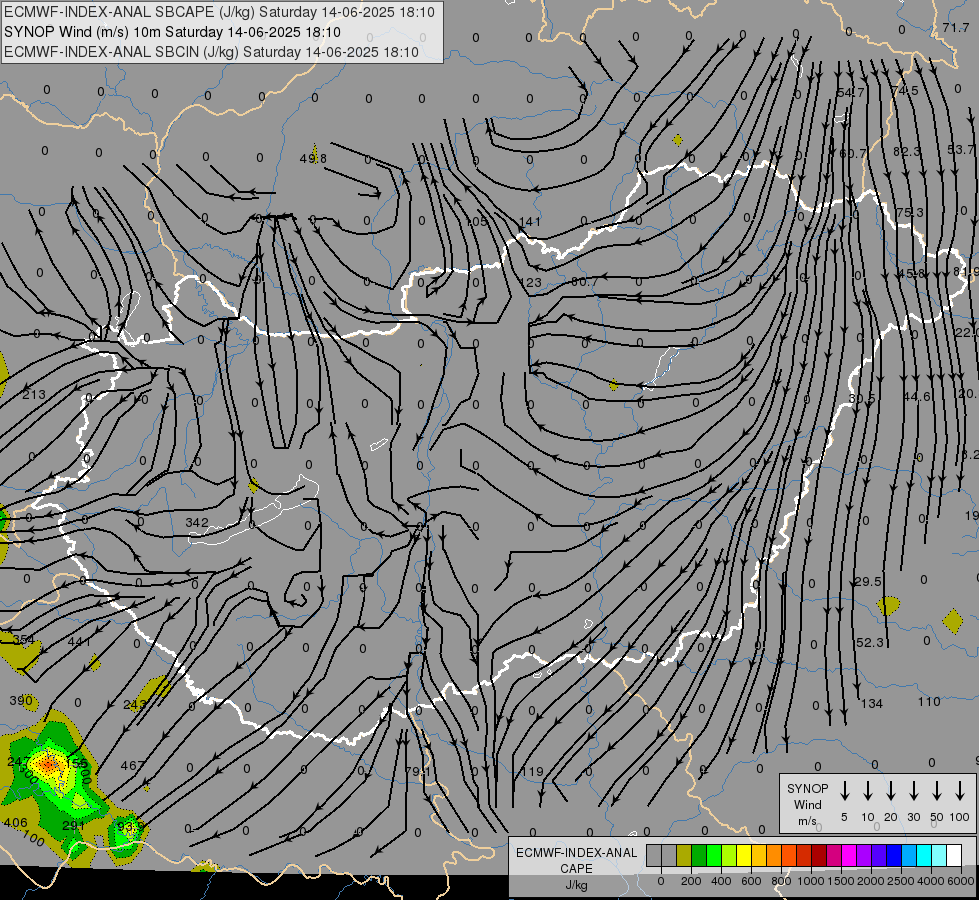Click the 44.6 CAPE value
The width and height of the screenshot is (979, 900).
pyautogui.click(x=917, y=397)
